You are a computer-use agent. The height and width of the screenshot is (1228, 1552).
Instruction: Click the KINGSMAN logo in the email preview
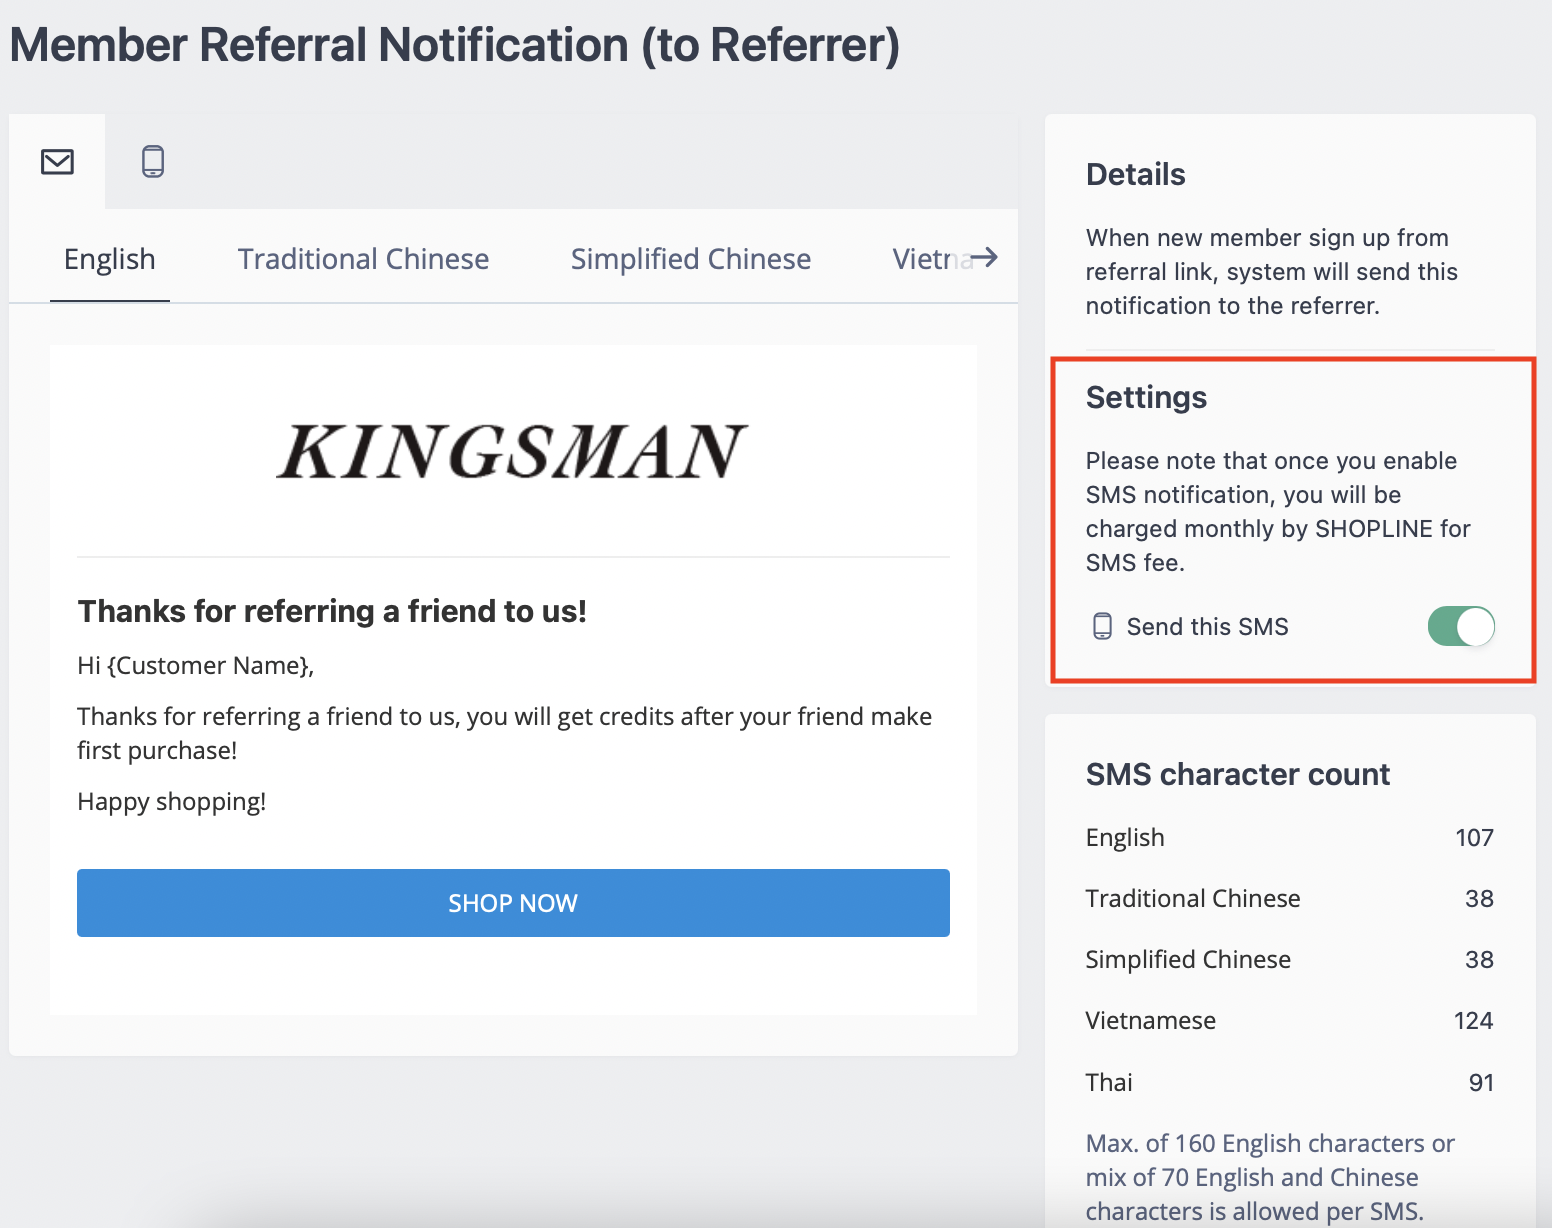(x=512, y=451)
